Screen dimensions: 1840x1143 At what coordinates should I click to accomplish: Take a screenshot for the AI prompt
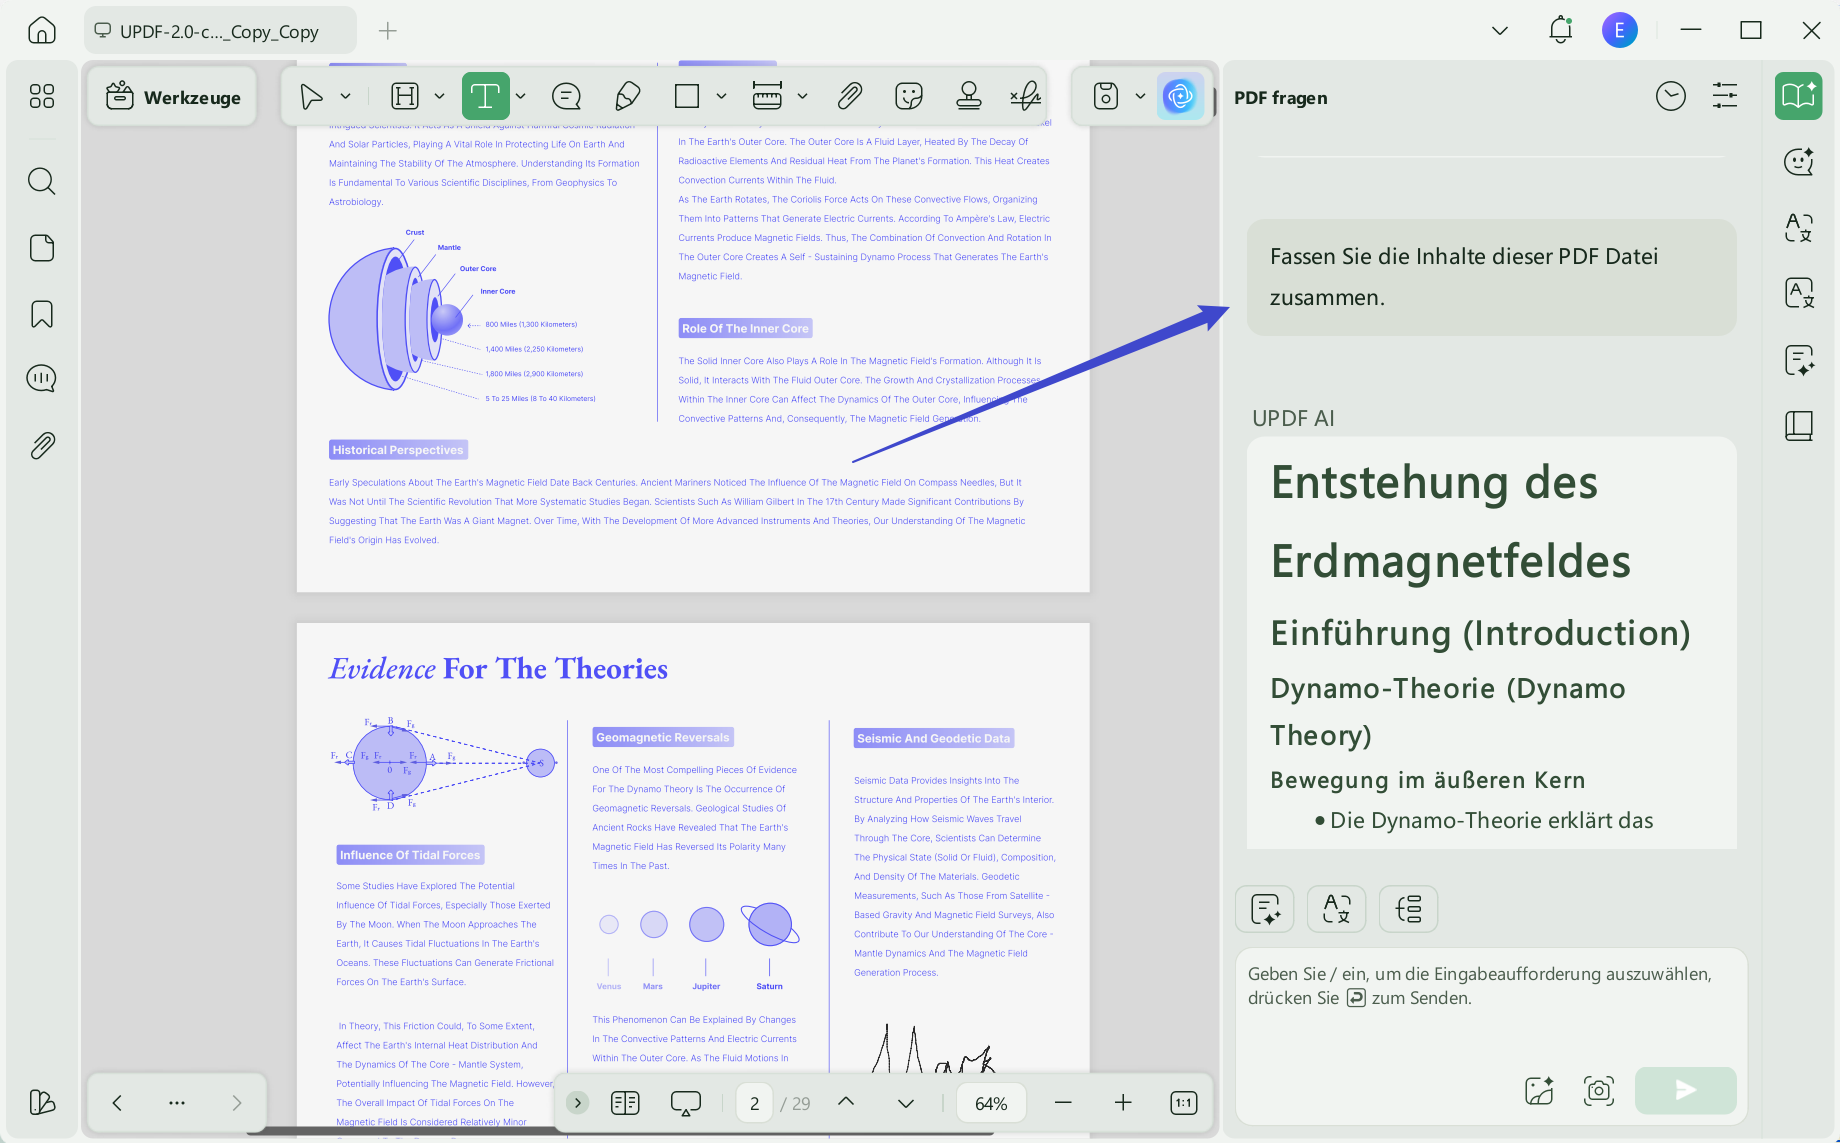1599,1090
